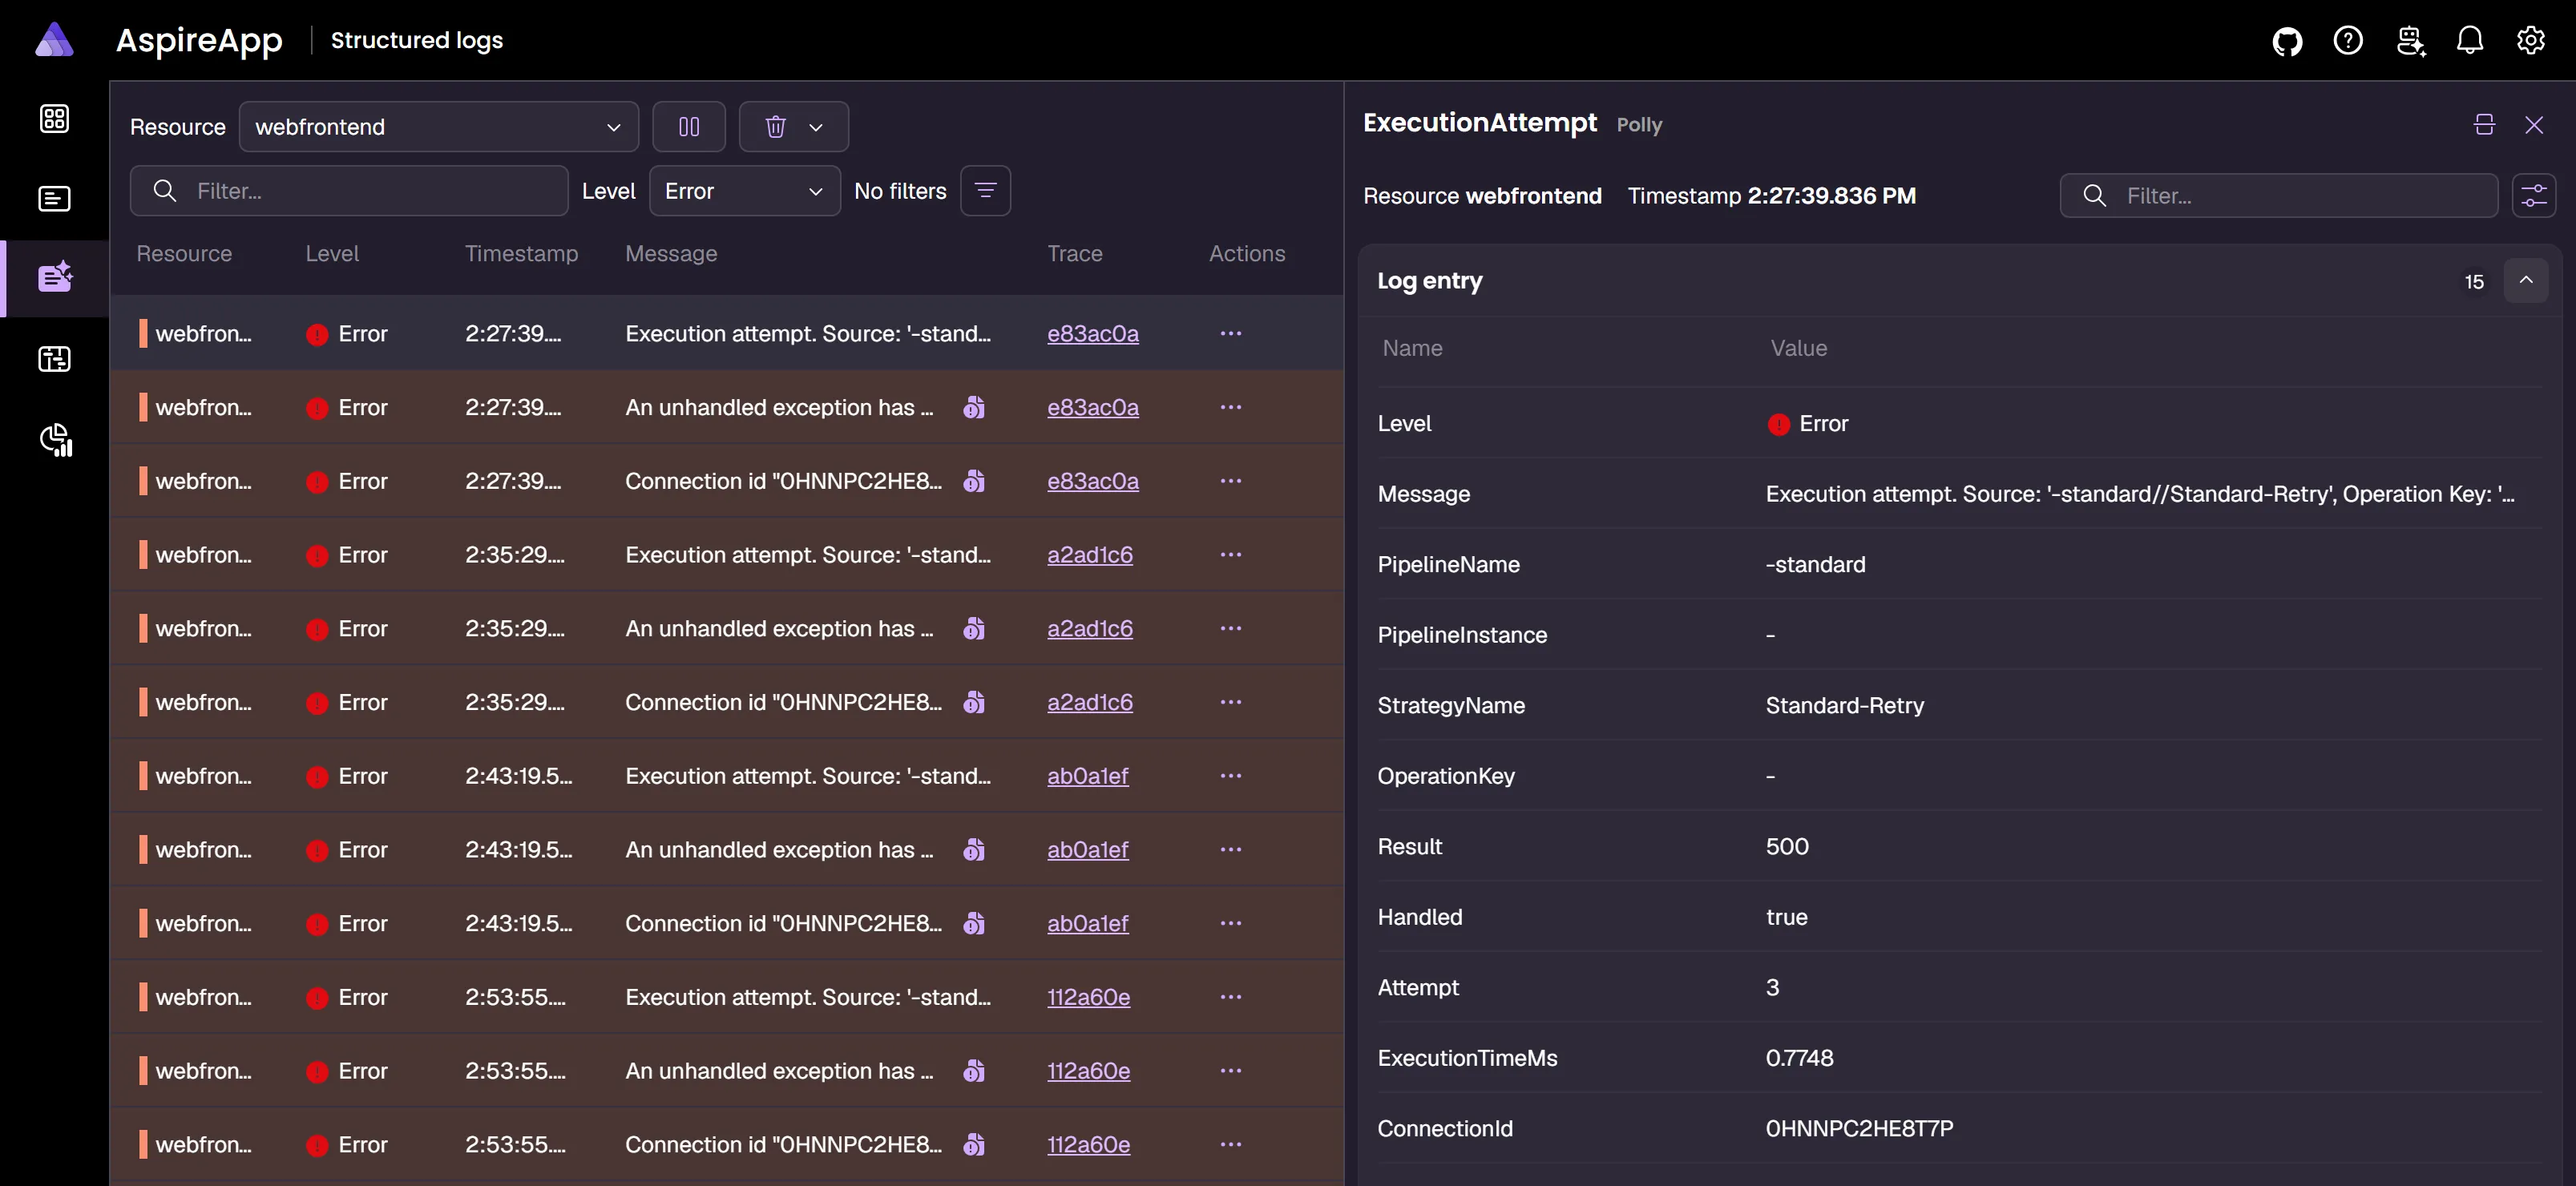Open the Resource webfrontend dropdown
This screenshot has width=2576, height=1186.
[x=438, y=127]
